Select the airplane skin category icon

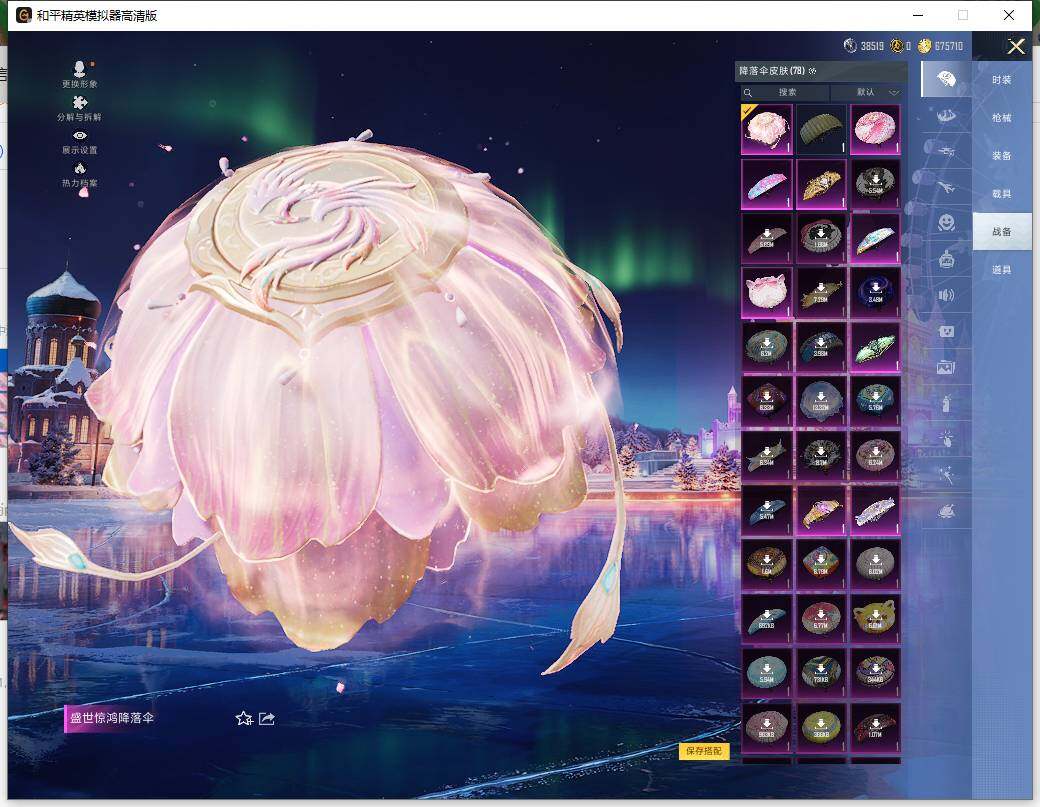pos(946,188)
